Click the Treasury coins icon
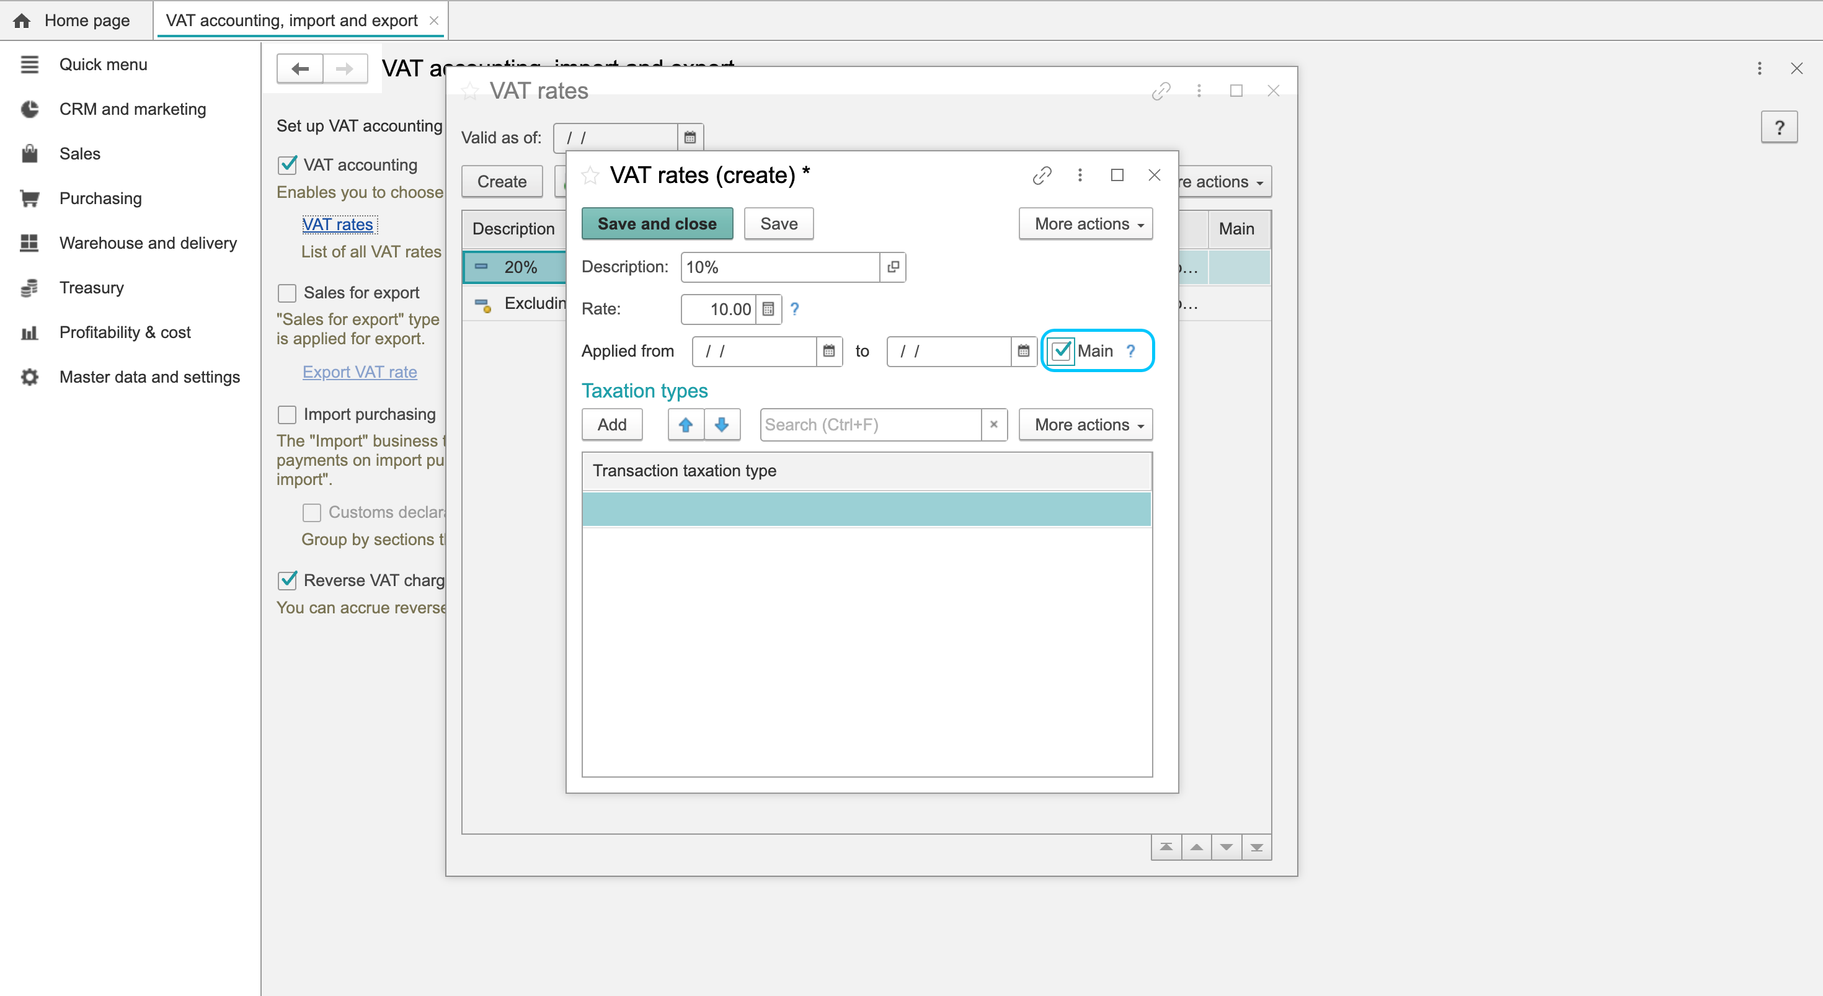1823x996 pixels. (29, 288)
